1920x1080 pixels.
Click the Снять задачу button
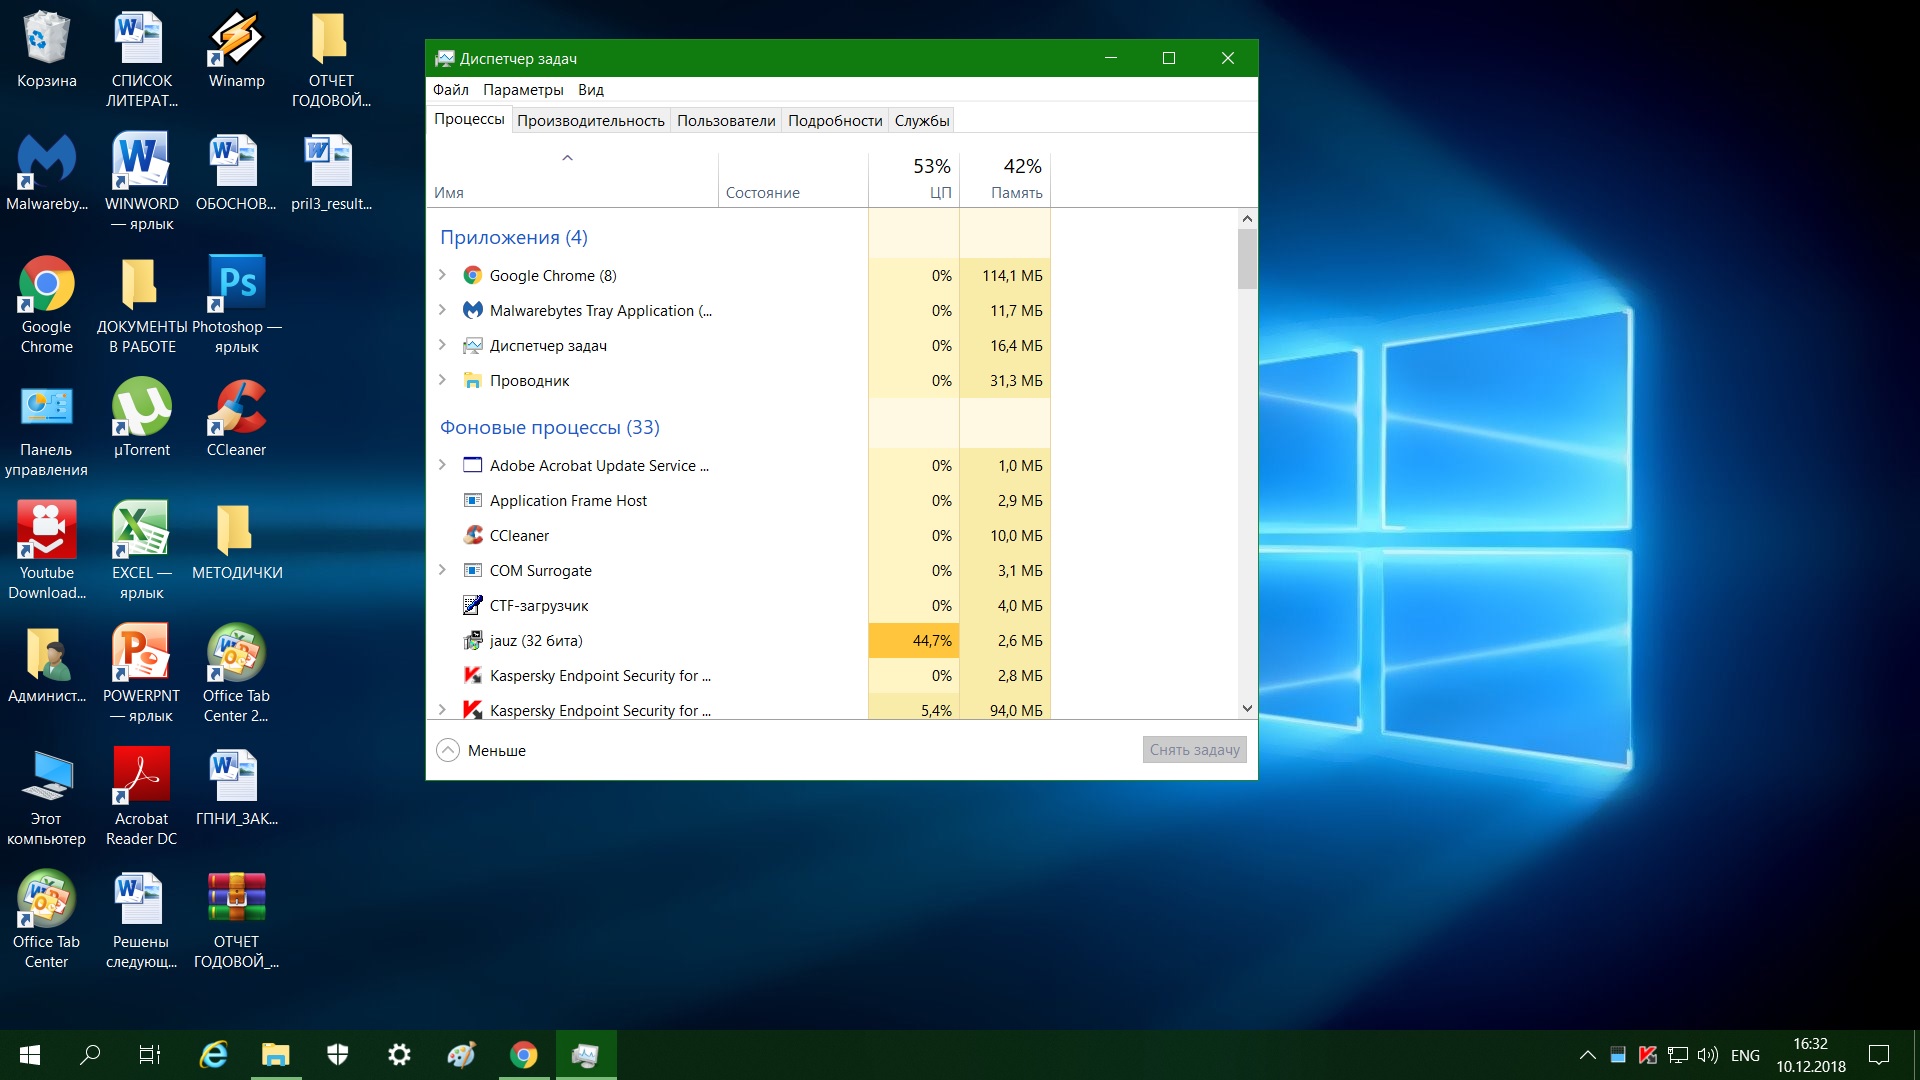[1194, 750]
